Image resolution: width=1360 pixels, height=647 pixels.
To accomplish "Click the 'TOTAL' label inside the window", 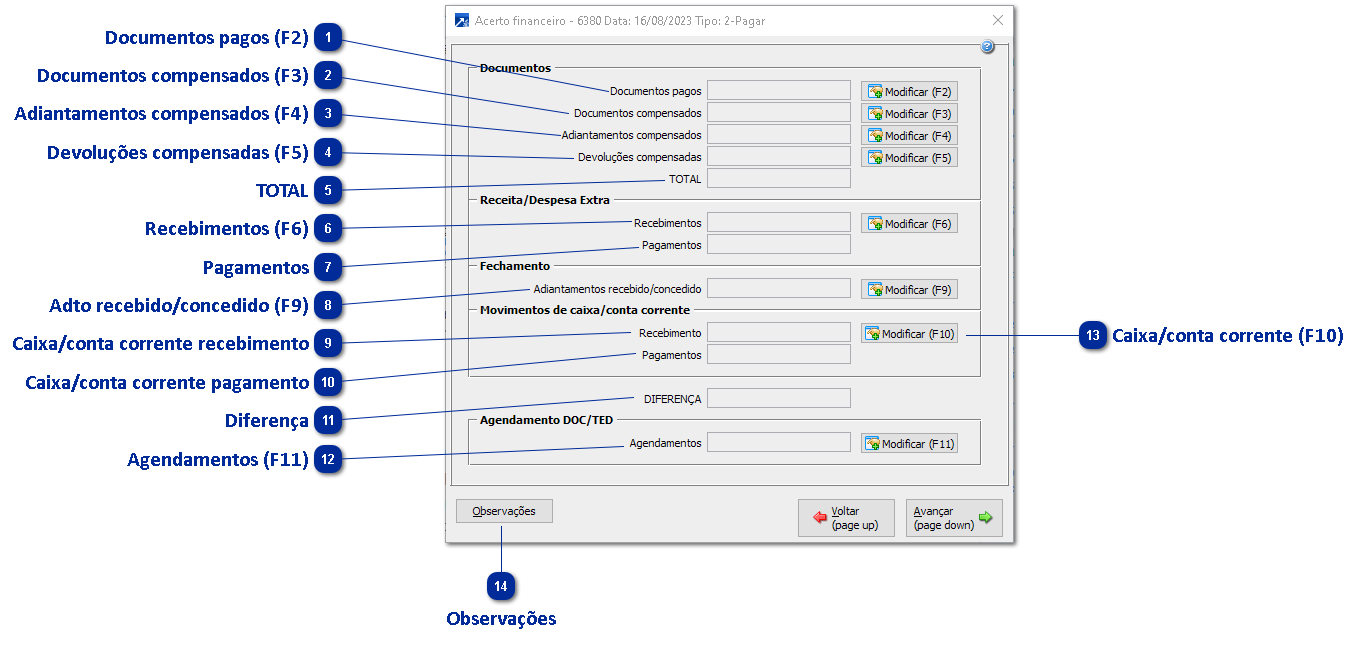I will (x=685, y=179).
